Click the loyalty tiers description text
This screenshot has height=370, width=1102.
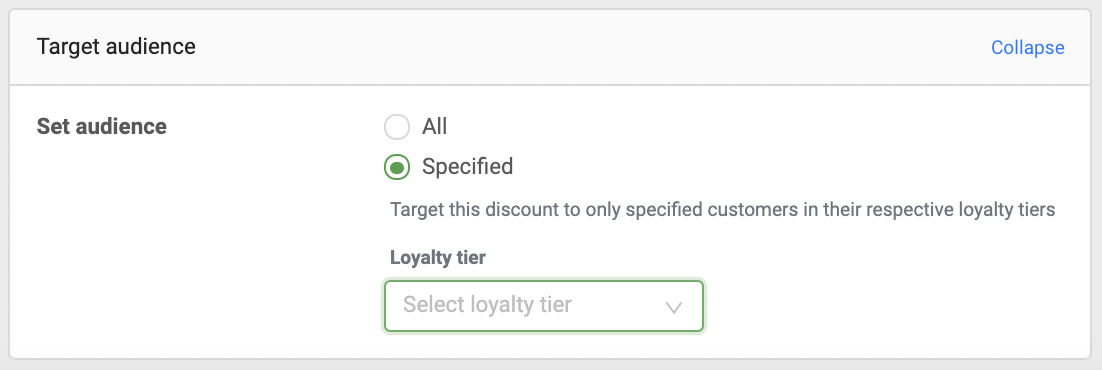pyautogui.click(x=722, y=210)
